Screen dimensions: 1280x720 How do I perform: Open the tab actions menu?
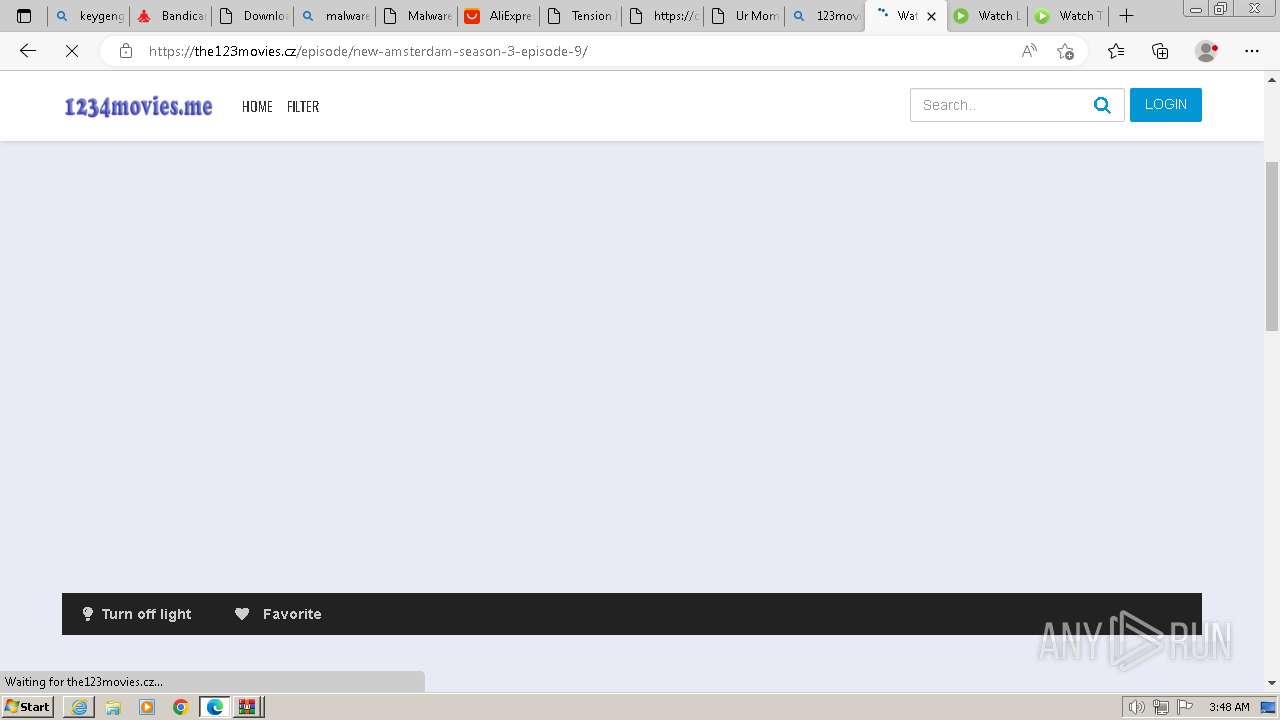[x=24, y=16]
